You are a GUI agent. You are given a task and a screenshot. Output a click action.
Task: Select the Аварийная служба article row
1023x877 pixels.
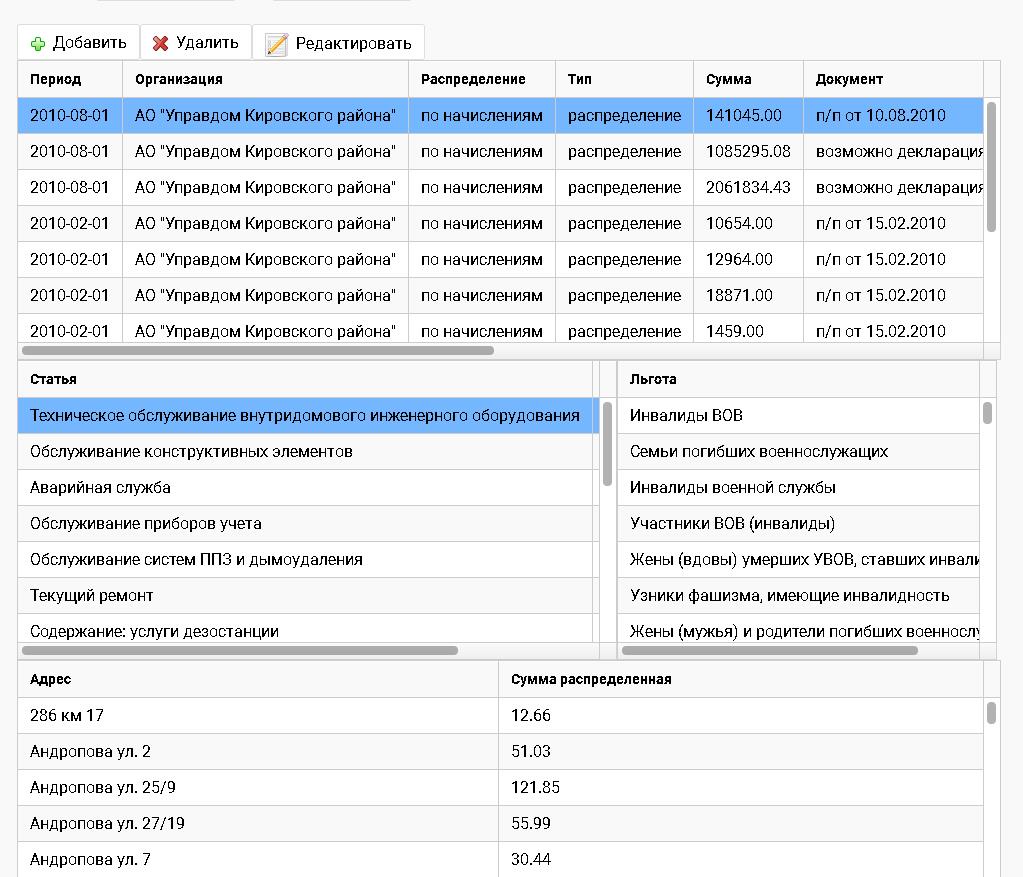100,488
